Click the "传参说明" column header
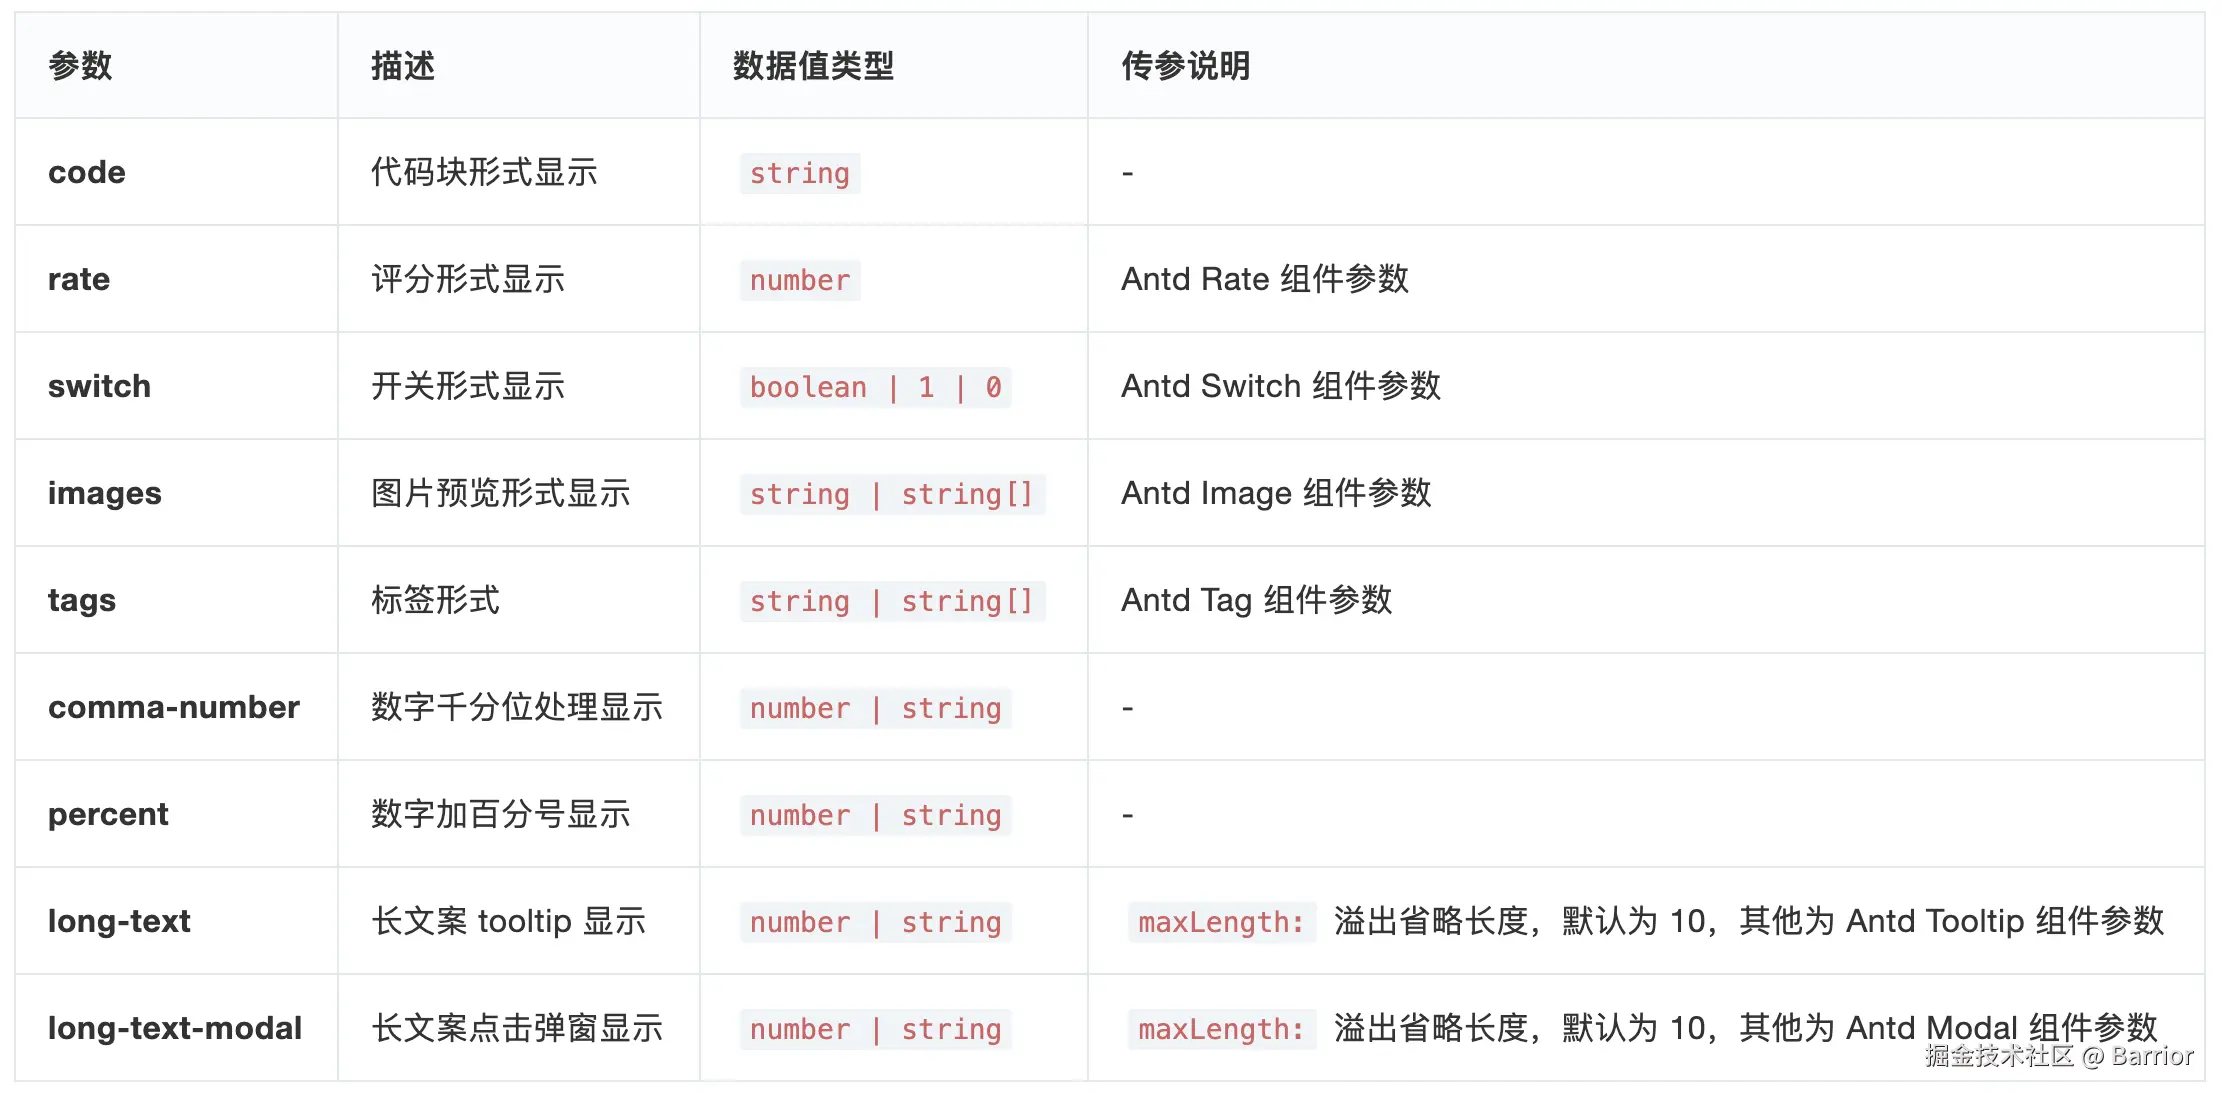Screen dimensions: 2222x1098 point(1185,66)
